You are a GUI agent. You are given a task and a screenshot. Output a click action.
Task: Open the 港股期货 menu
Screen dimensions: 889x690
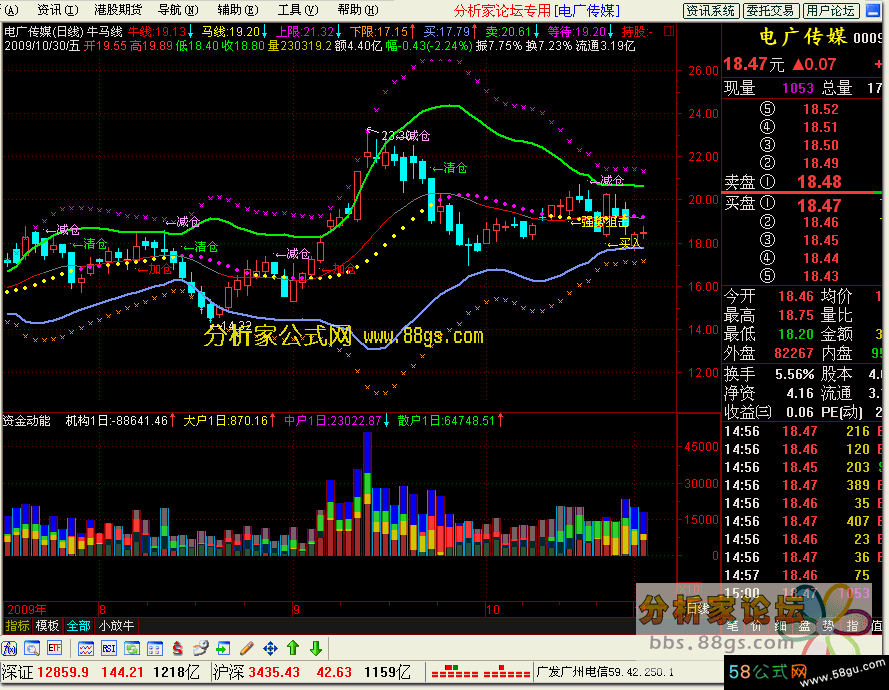(118, 10)
